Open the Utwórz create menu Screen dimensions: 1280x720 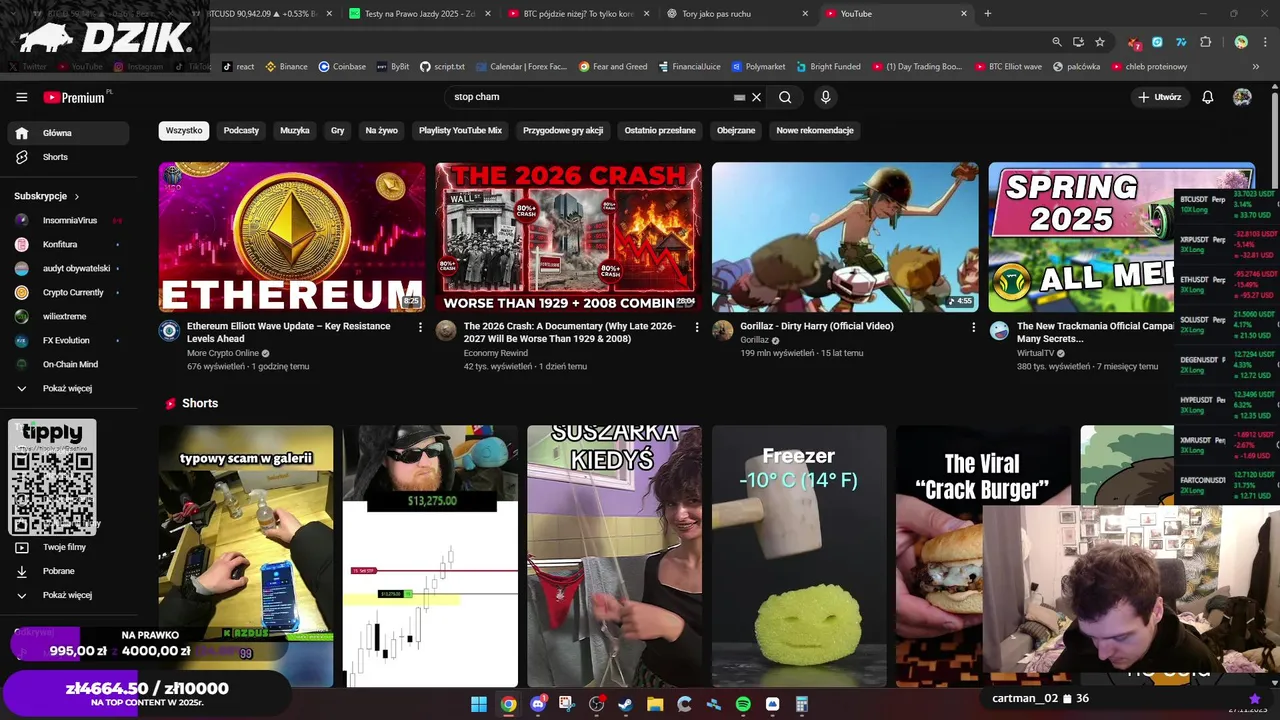pyautogui.click(x=1159, y=97)
